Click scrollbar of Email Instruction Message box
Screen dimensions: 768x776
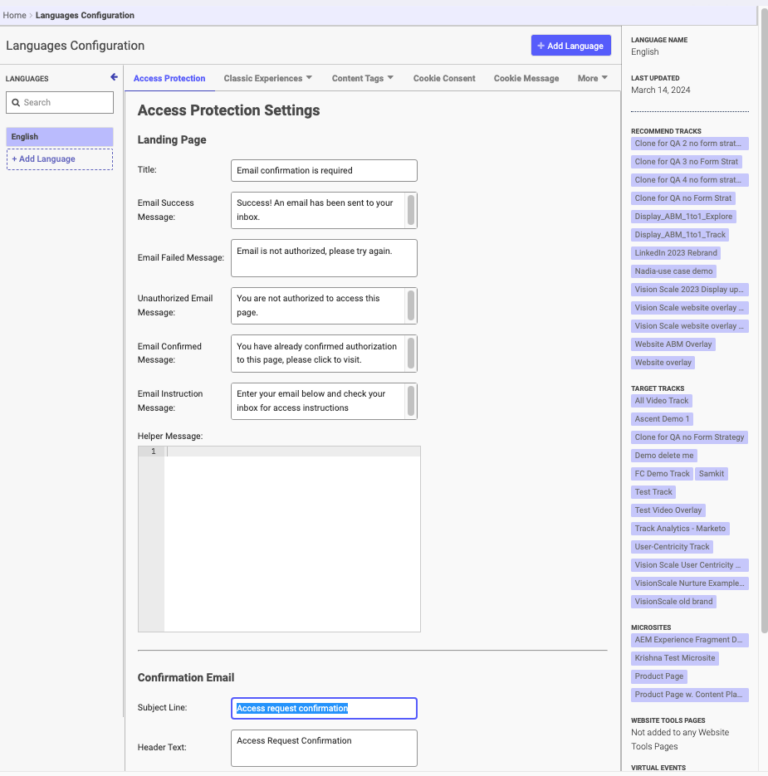(411, 401)
